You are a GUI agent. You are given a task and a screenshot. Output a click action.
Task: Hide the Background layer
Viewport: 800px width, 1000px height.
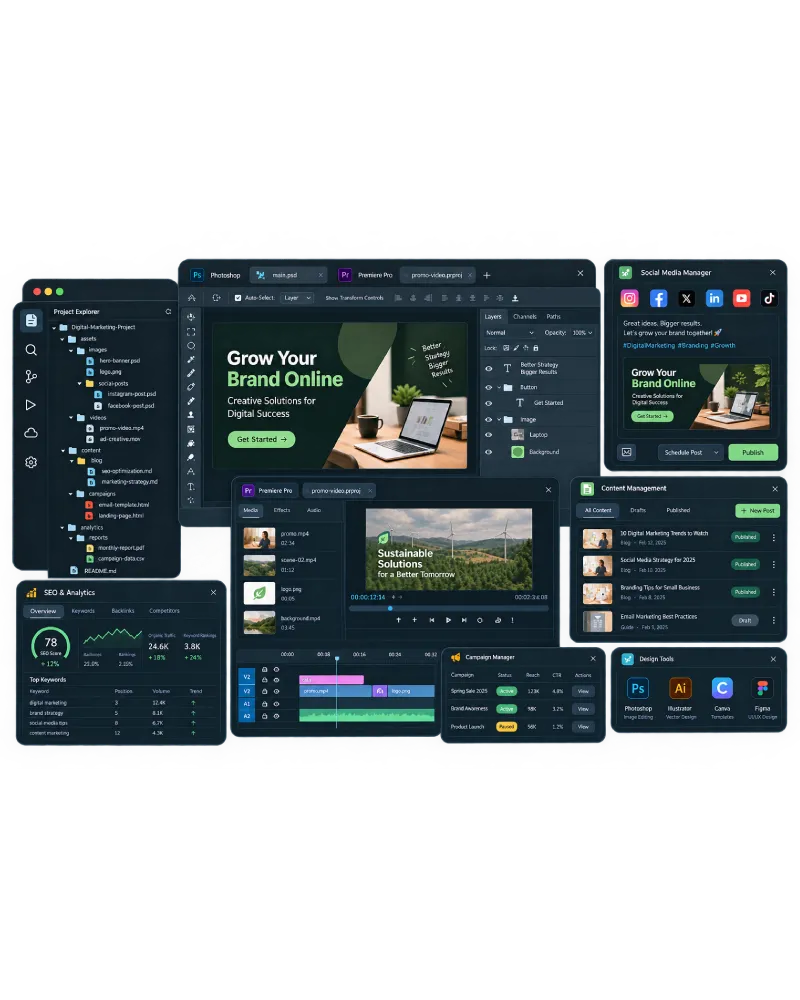[489, 452]
